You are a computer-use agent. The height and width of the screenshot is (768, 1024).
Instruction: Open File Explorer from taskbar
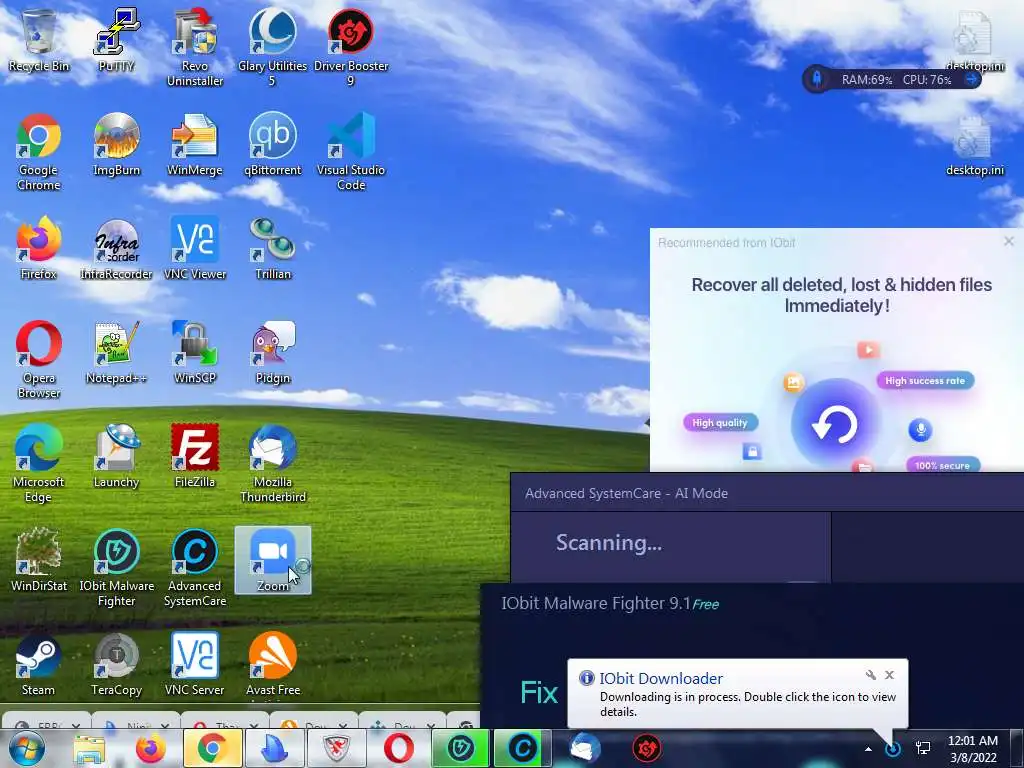(x=89, y=748)
